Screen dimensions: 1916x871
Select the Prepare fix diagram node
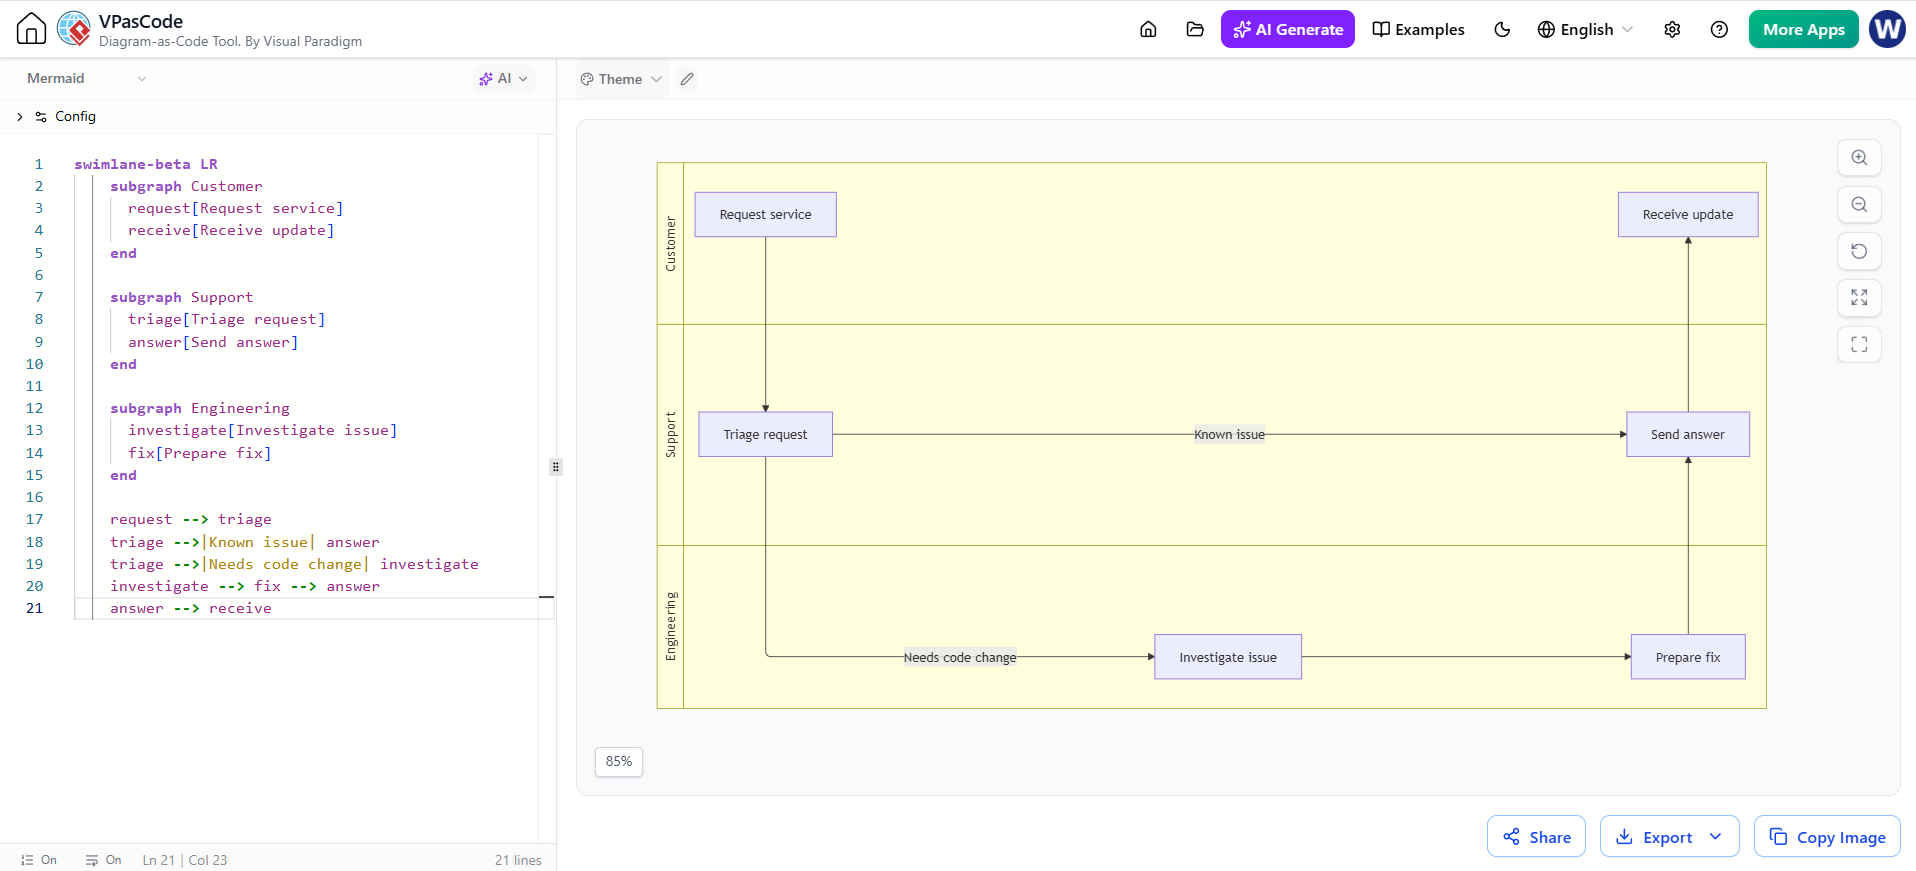(1688, 657)
